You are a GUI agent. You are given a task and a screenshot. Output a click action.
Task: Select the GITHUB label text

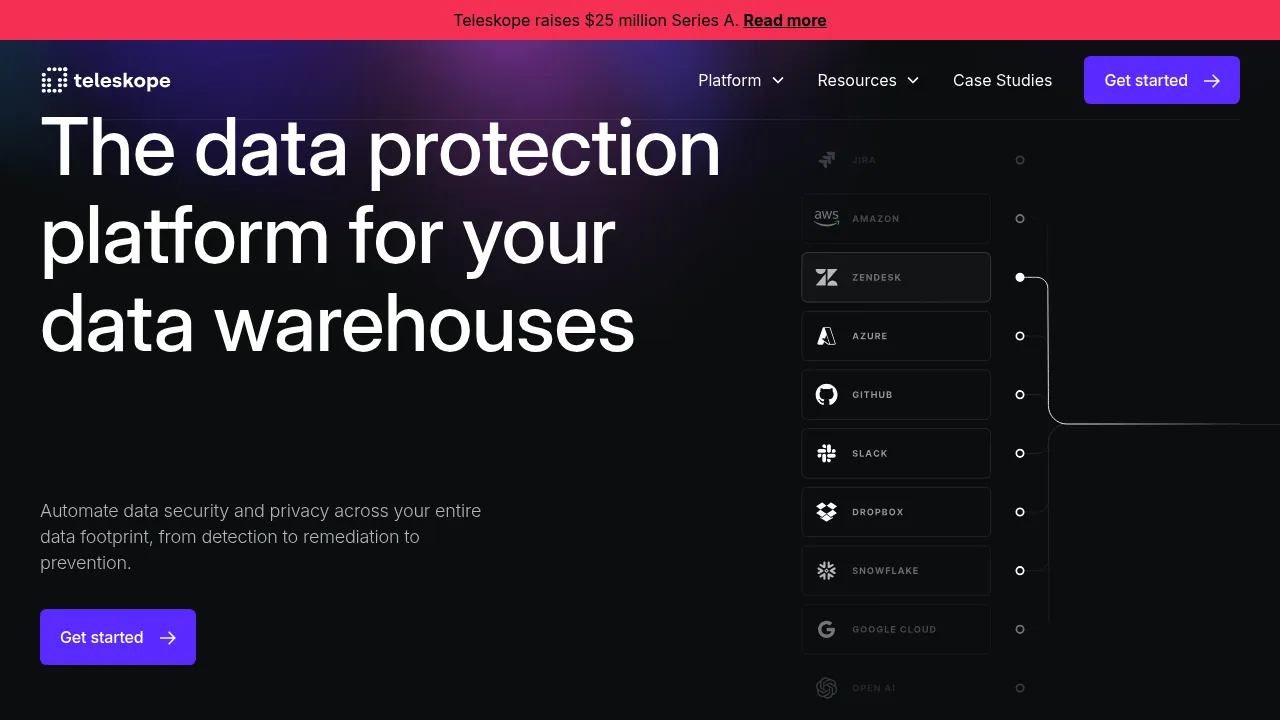872,395
